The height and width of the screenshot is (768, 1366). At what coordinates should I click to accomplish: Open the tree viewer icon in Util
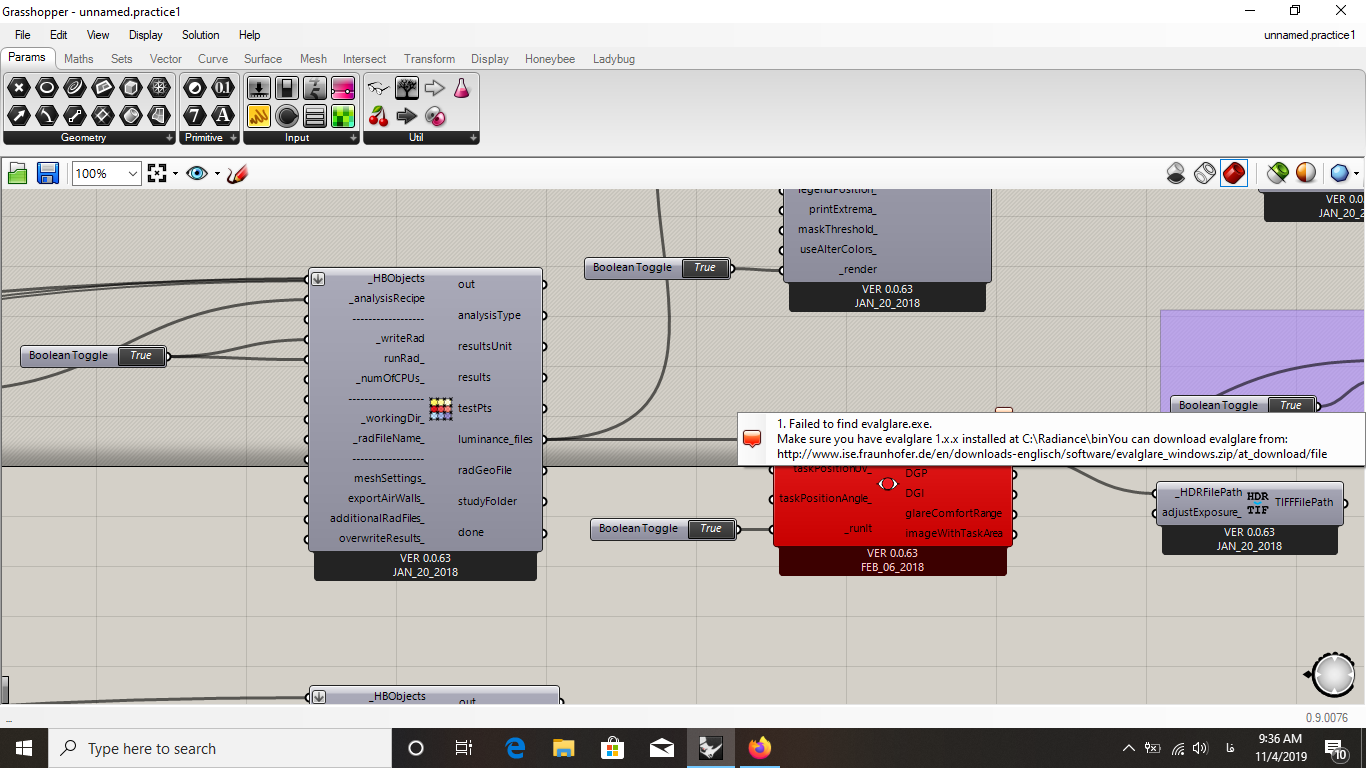pos(406,88)
